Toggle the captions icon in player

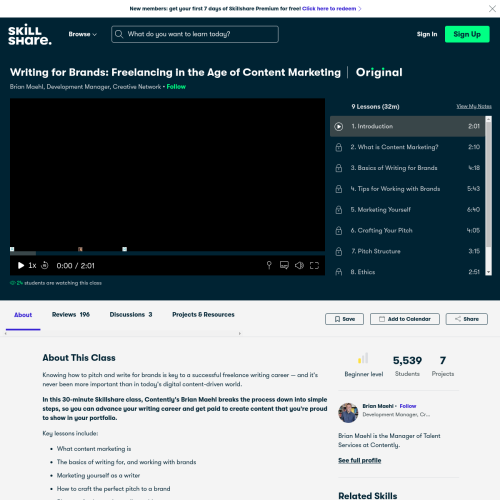[x=284, y=265]
